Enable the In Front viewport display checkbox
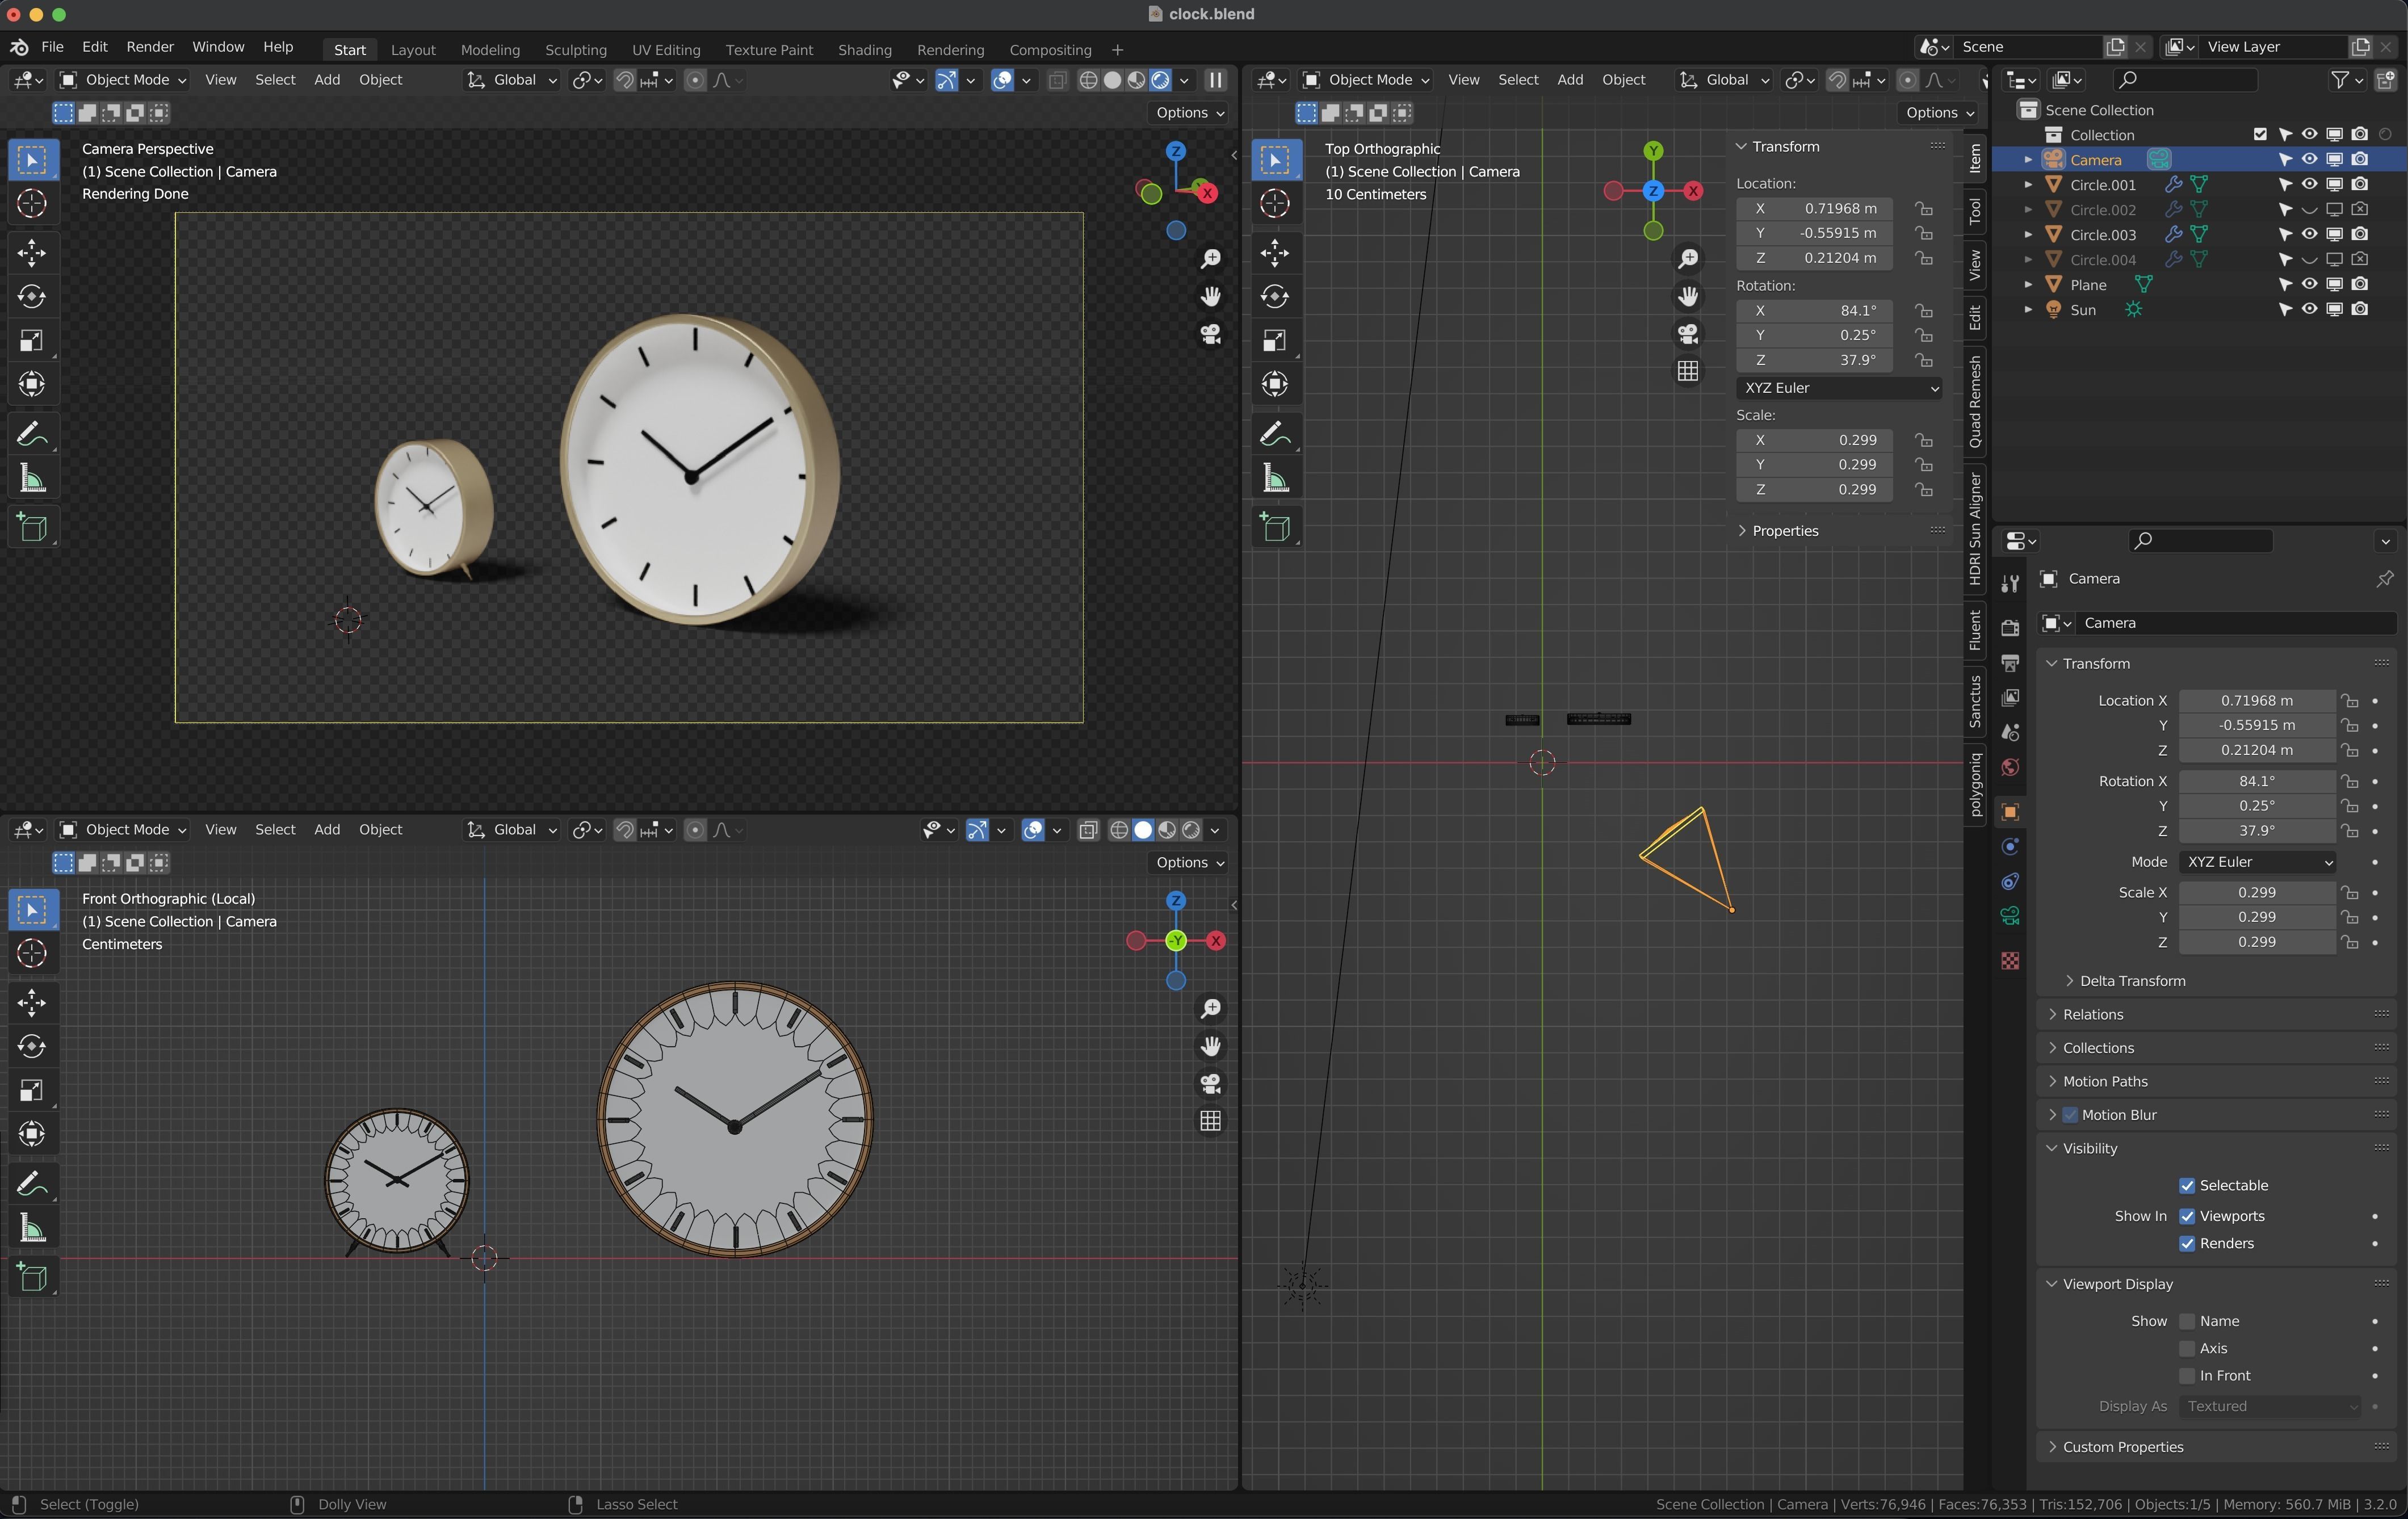2408x1519 pixels. tap(2186, 1375)
